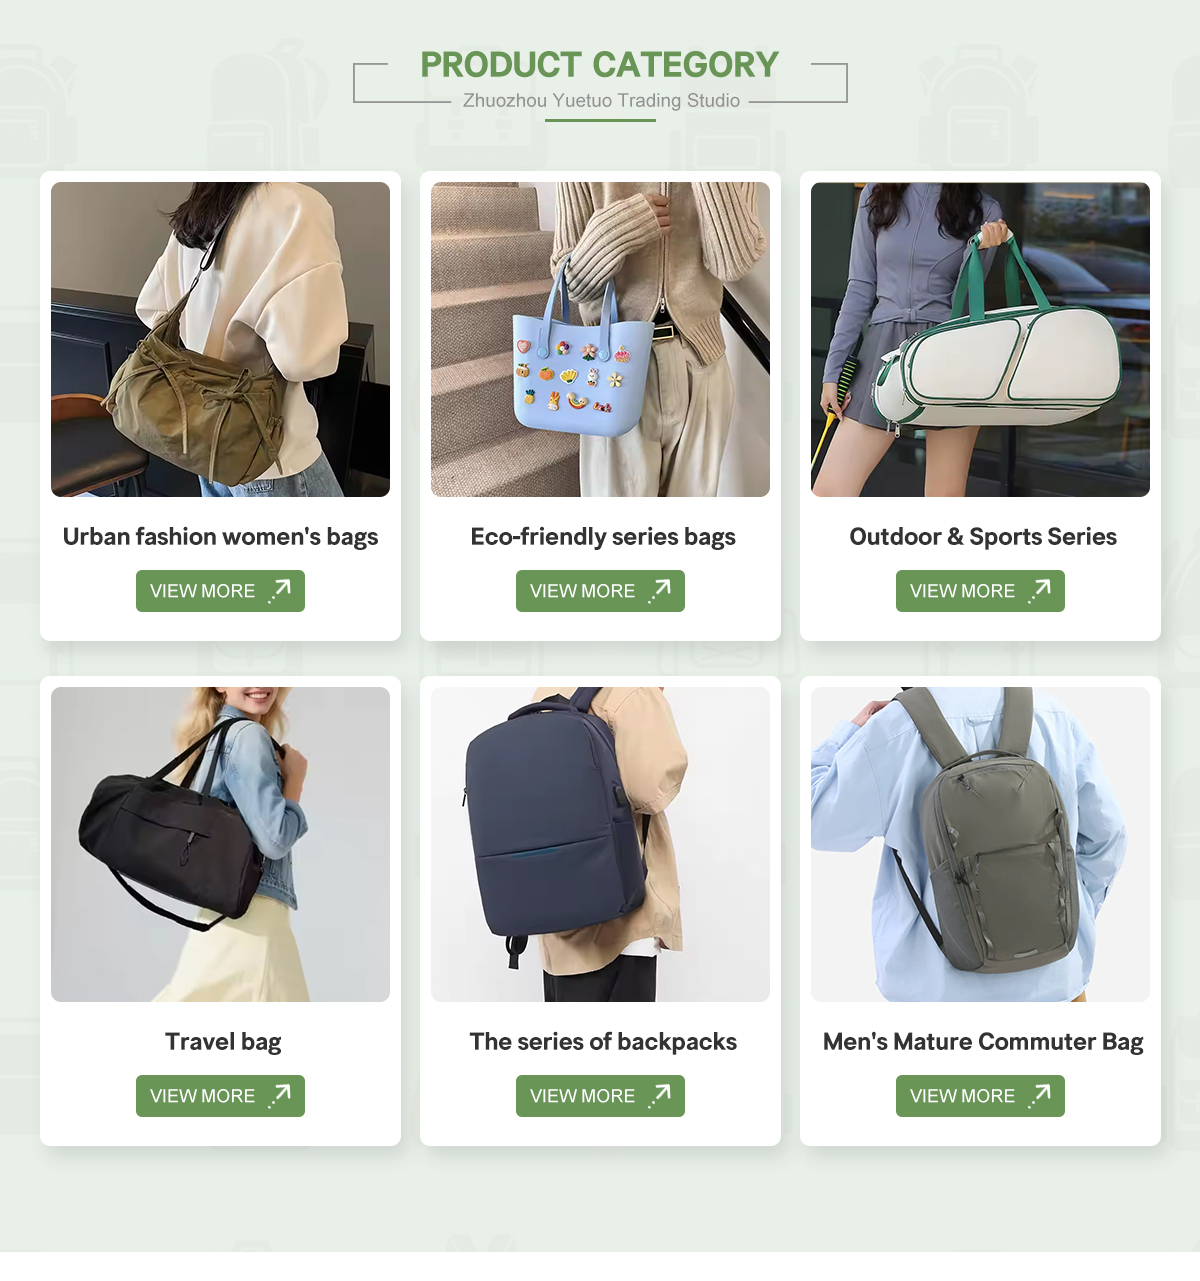Open the grey commuter backpack photo
The image size is (1200, 1281).
[980, 844]
